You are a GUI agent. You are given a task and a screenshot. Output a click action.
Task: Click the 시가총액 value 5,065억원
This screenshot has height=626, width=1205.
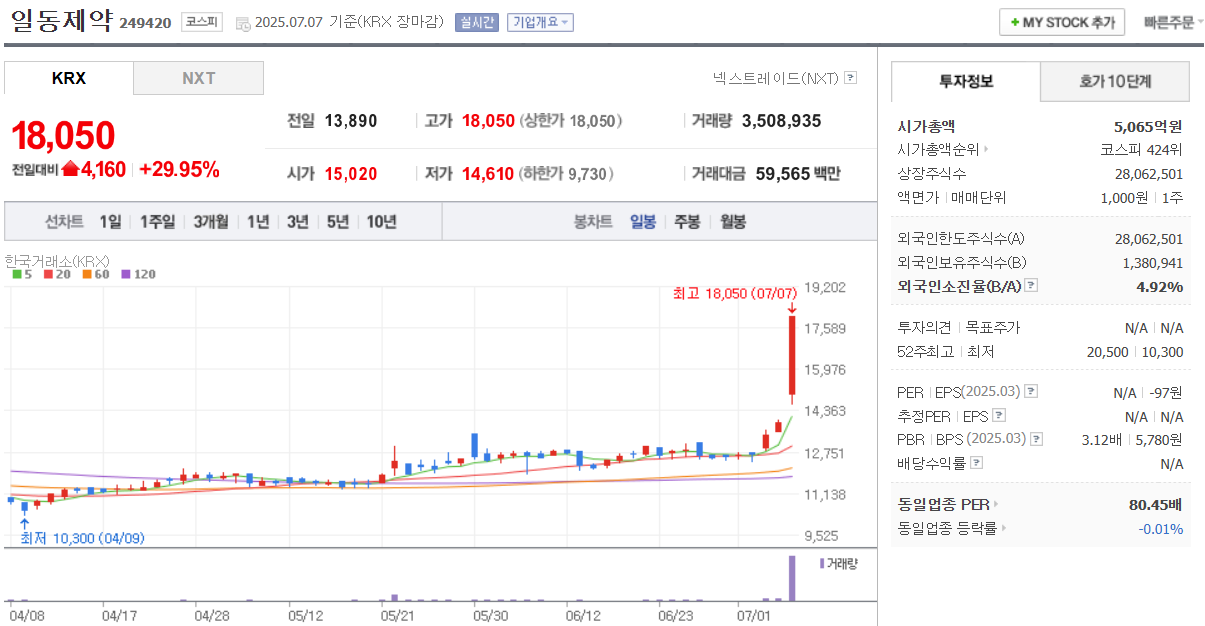1148,126
